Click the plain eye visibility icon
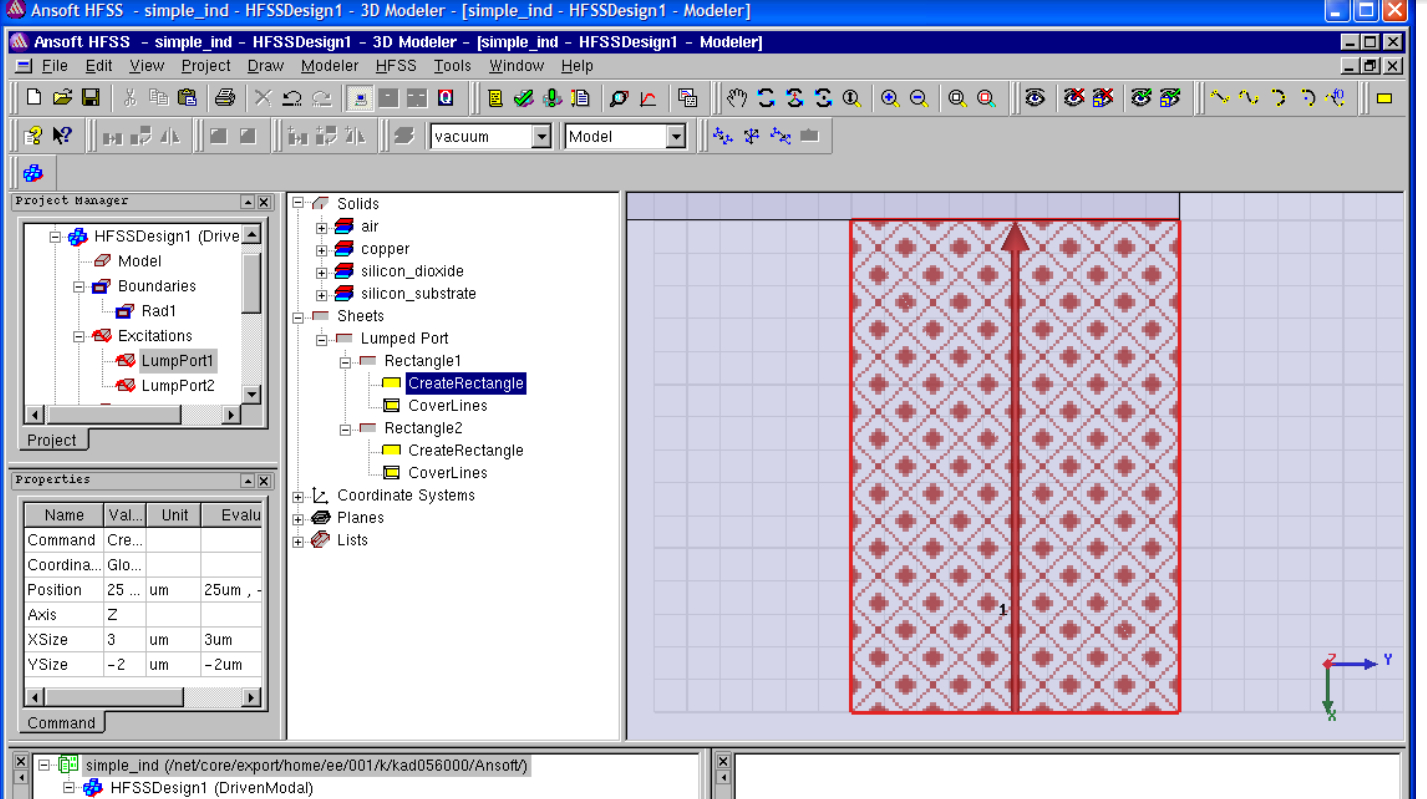 1035,98
